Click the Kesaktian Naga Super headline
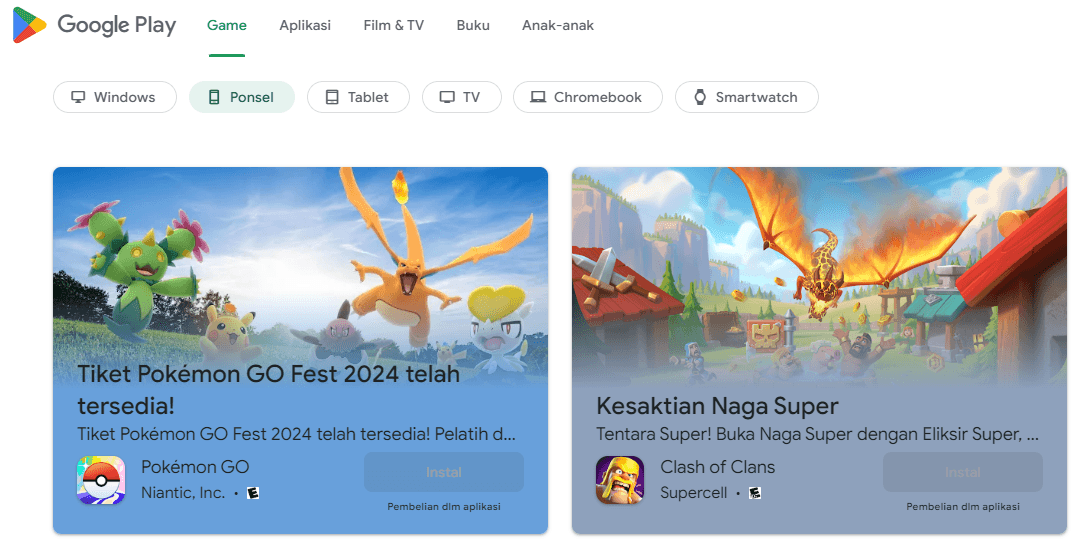 point(717,406)
